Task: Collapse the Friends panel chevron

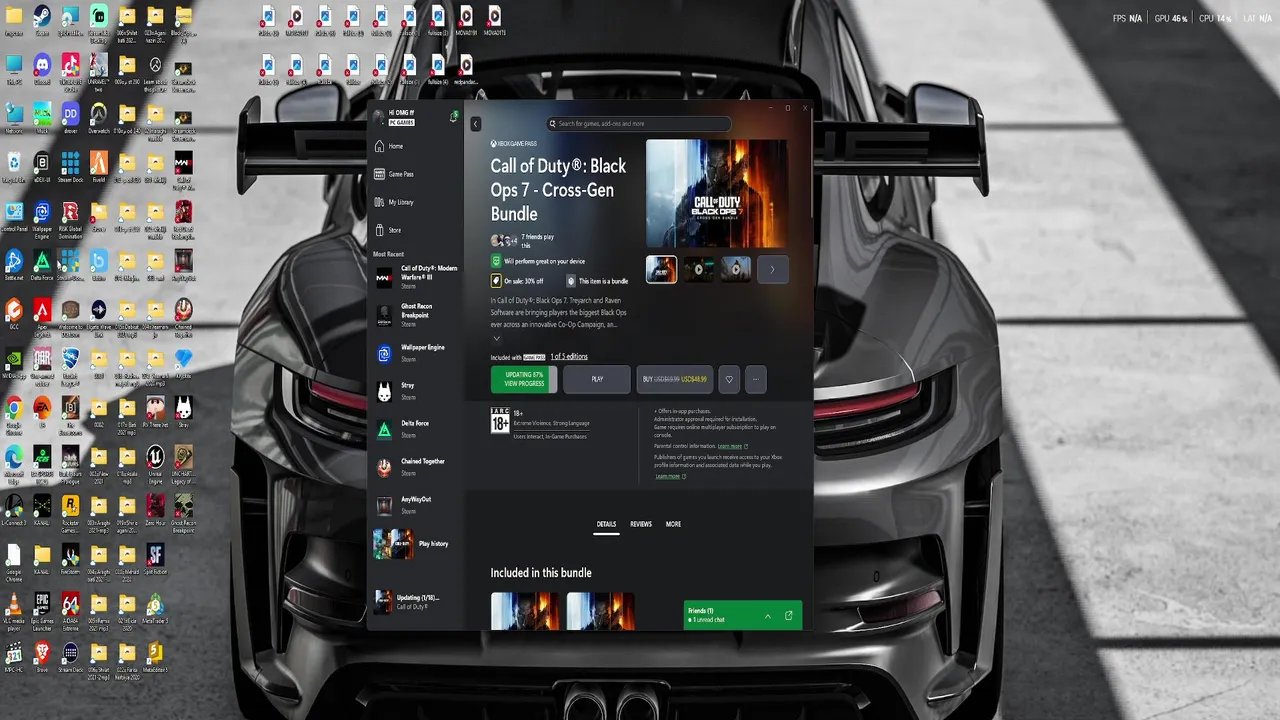Action: (767, 615)
